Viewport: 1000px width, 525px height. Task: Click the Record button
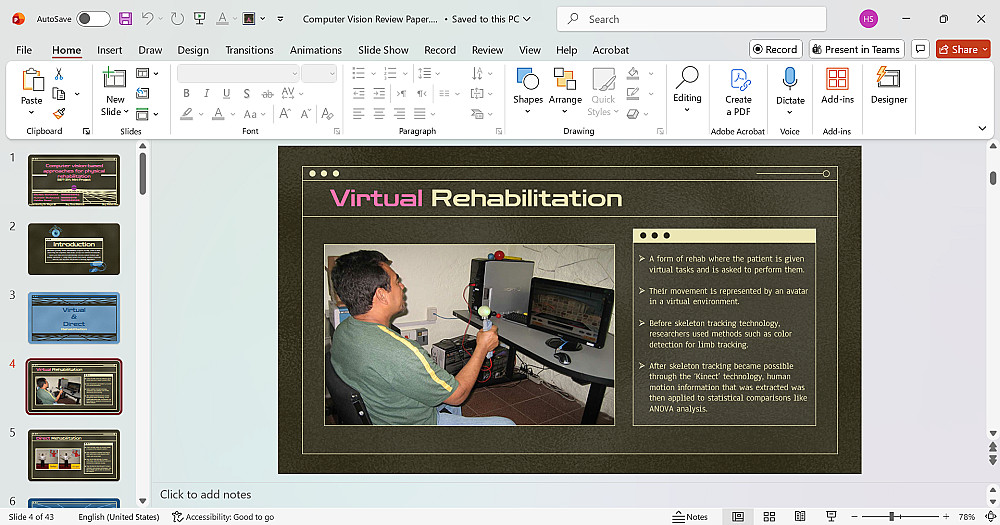[776, 49]
